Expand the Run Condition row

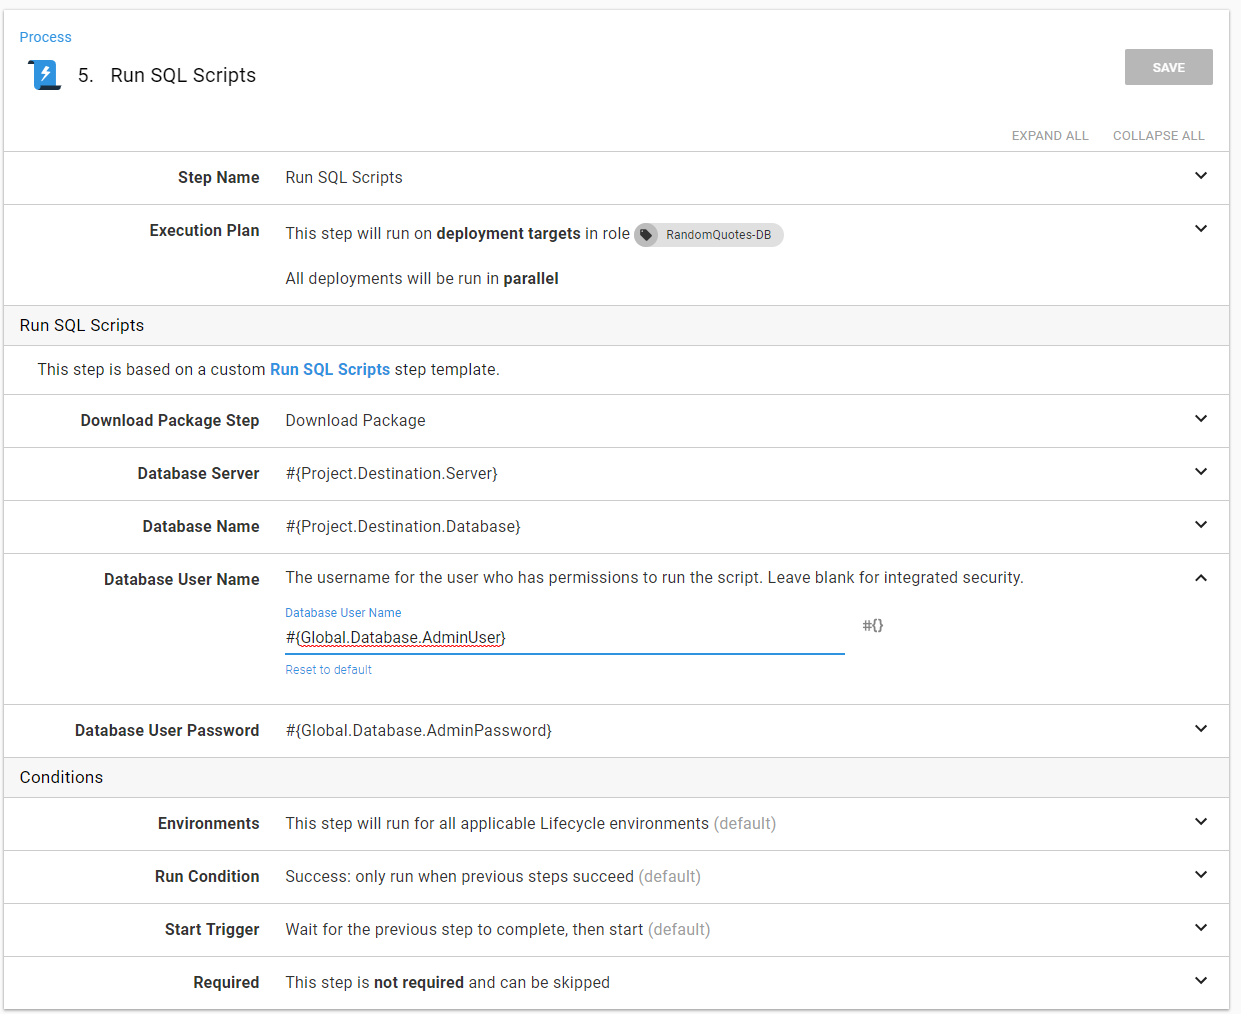(1200, 875)
